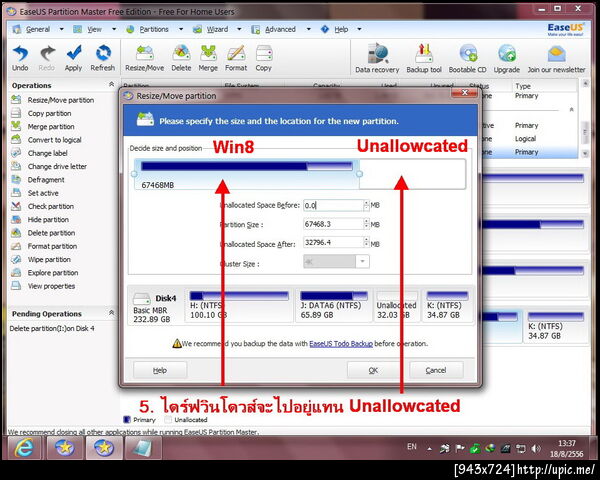Open the EaseUS Todo Backup link

coord(341,343)
